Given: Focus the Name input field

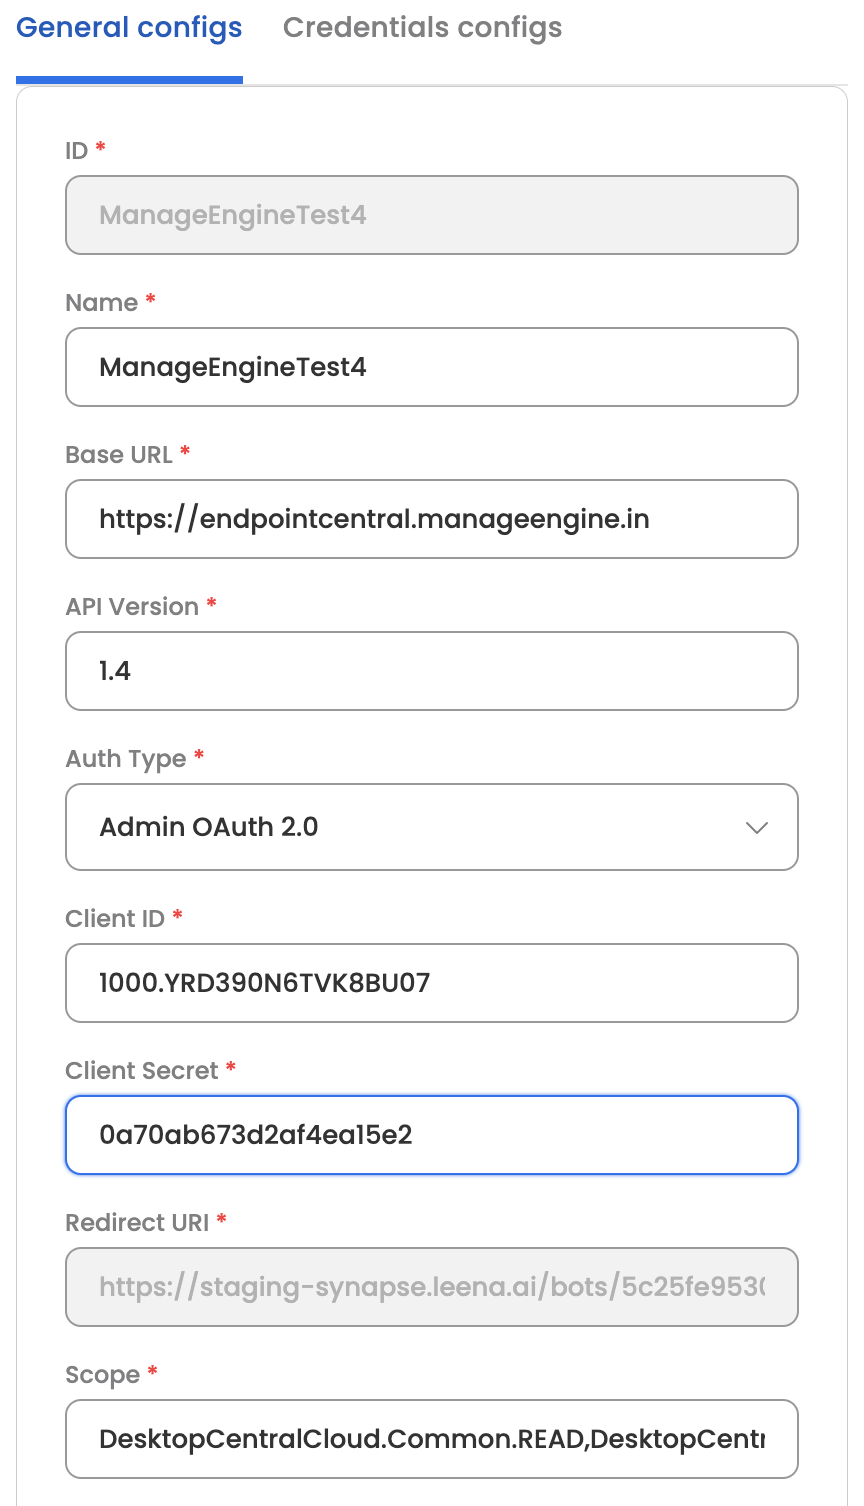Looking at the screenshot, I should coord(432,367).
